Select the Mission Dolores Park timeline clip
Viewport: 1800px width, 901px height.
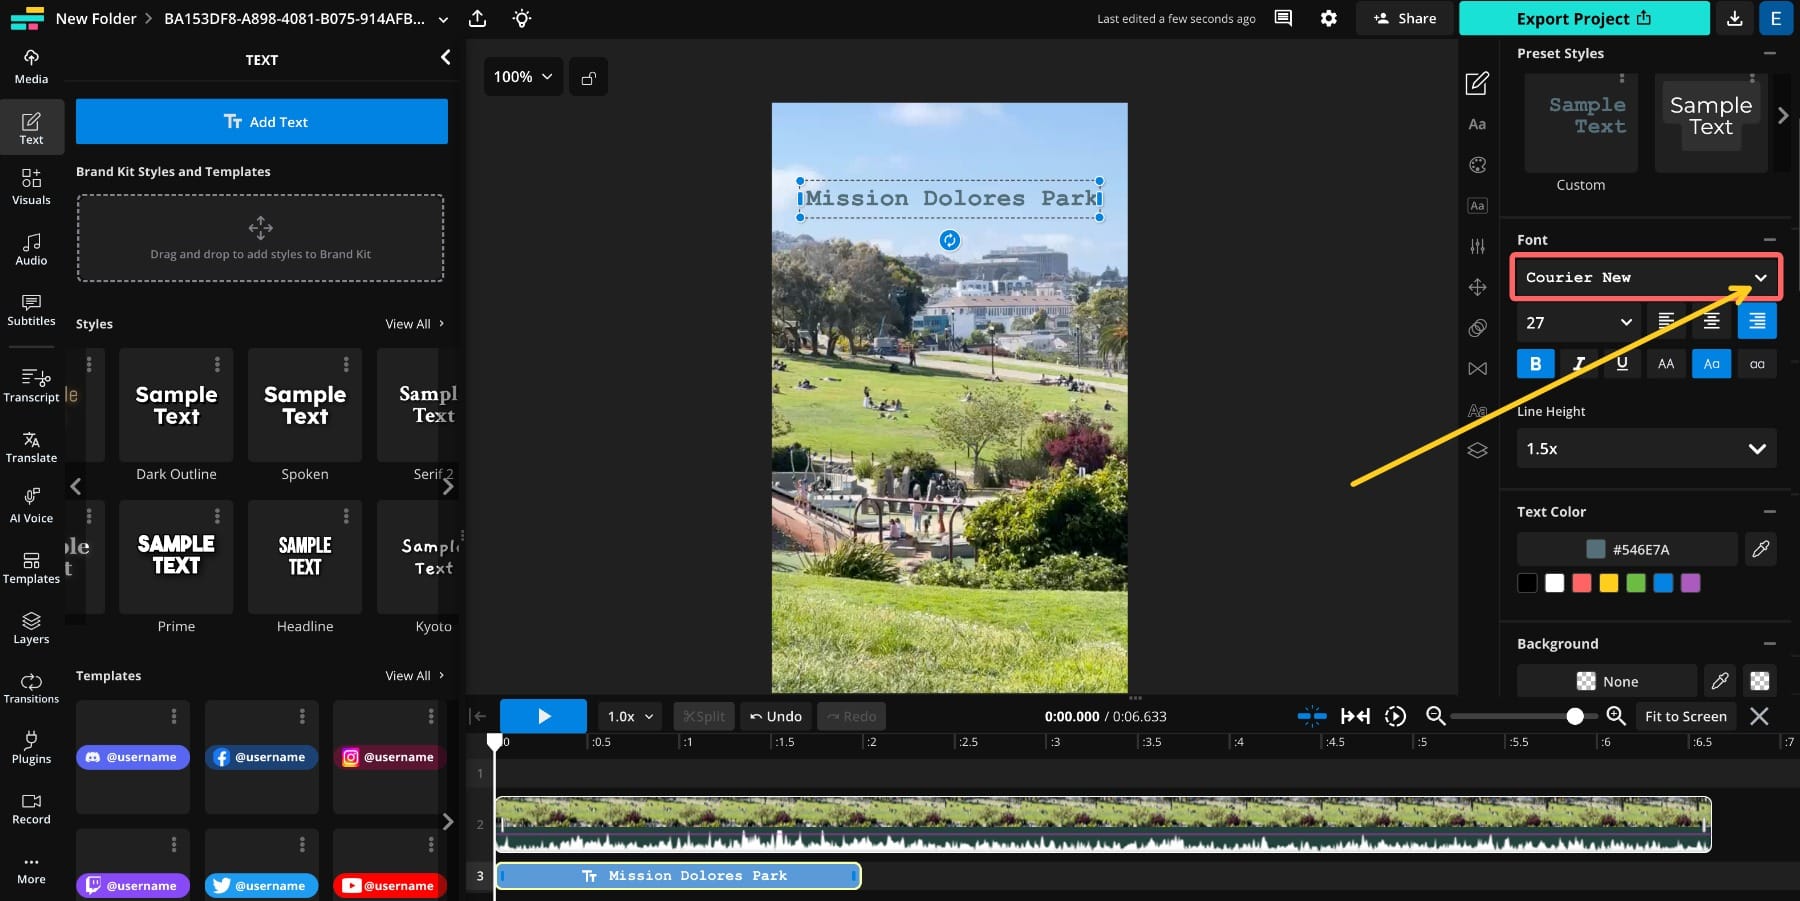(678, 876)
